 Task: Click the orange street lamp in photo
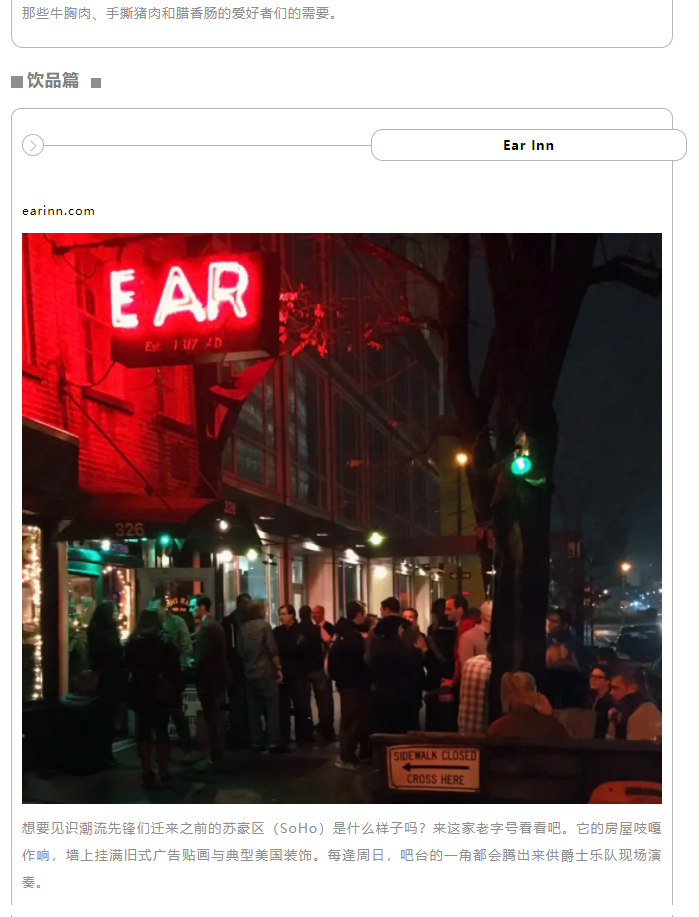tap(462, 458)
